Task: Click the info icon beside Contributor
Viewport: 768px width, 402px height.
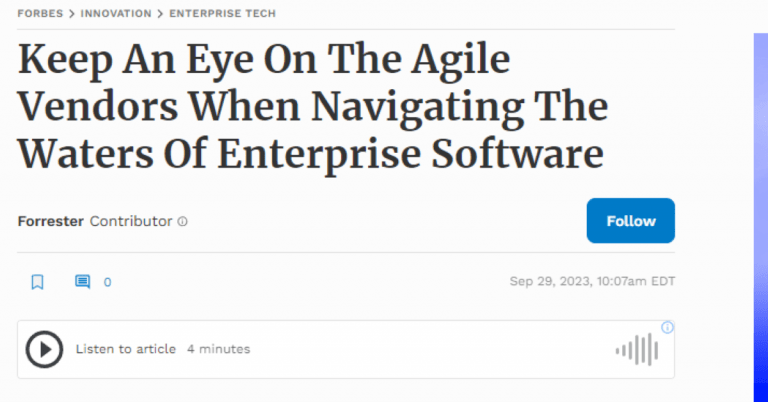Action: tap(182, 222)
